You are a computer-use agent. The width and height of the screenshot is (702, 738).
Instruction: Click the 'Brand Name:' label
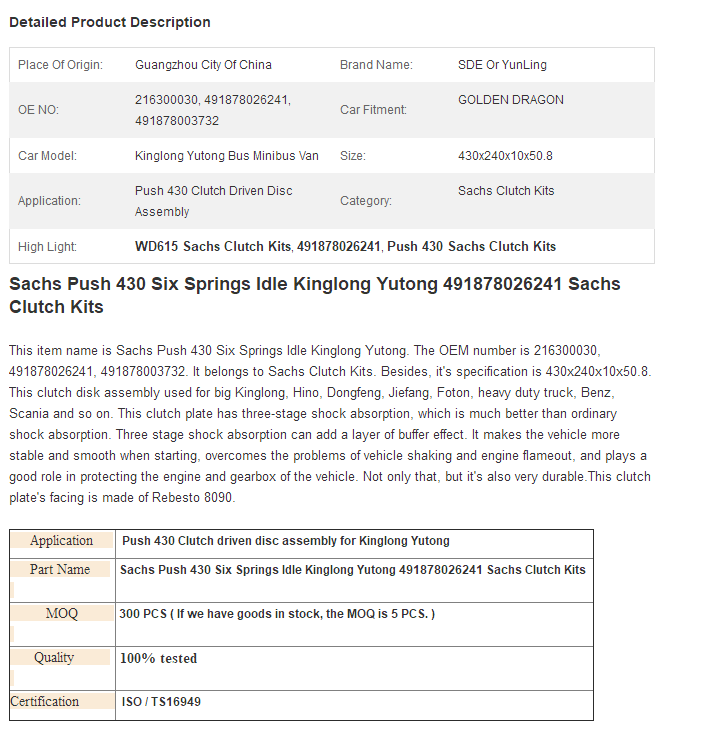pyautogui.click(x=376, y=65)
